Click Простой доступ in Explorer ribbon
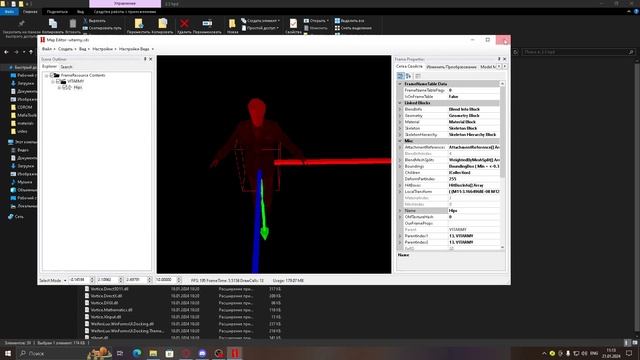 coord(260,28)
